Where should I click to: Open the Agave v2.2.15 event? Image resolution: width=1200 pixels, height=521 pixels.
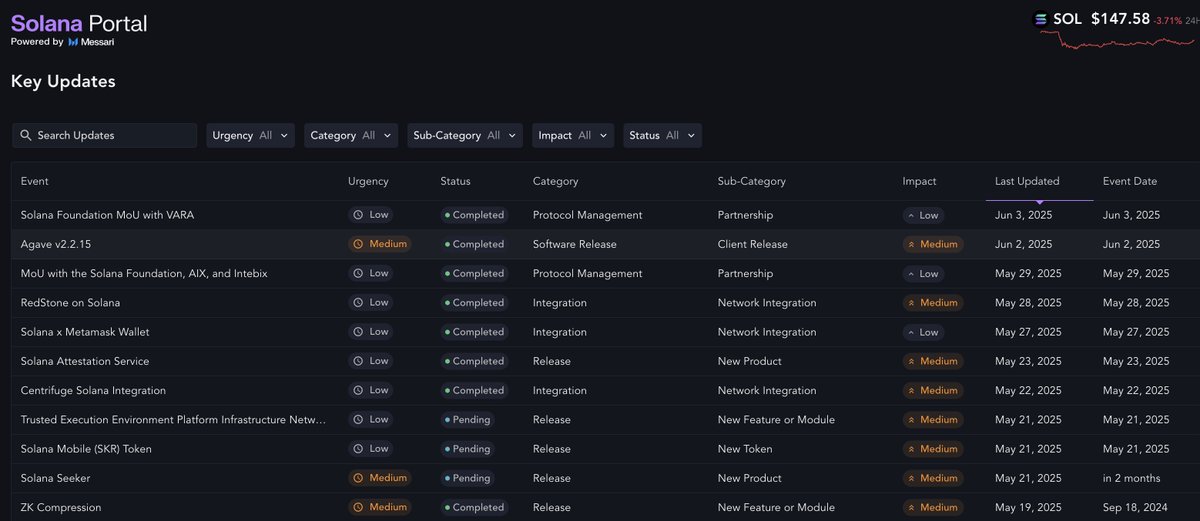point(56,244)
